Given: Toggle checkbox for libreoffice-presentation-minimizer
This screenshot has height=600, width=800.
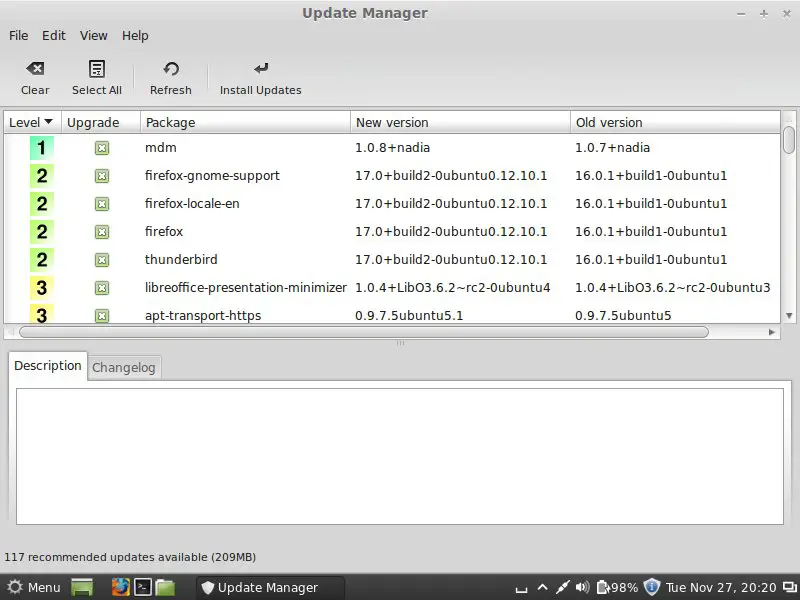Looking at the screenshot, I should (x=102, y=288).
